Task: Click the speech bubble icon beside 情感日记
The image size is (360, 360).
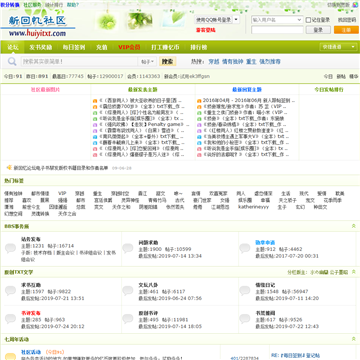Action: click(245, 290)
